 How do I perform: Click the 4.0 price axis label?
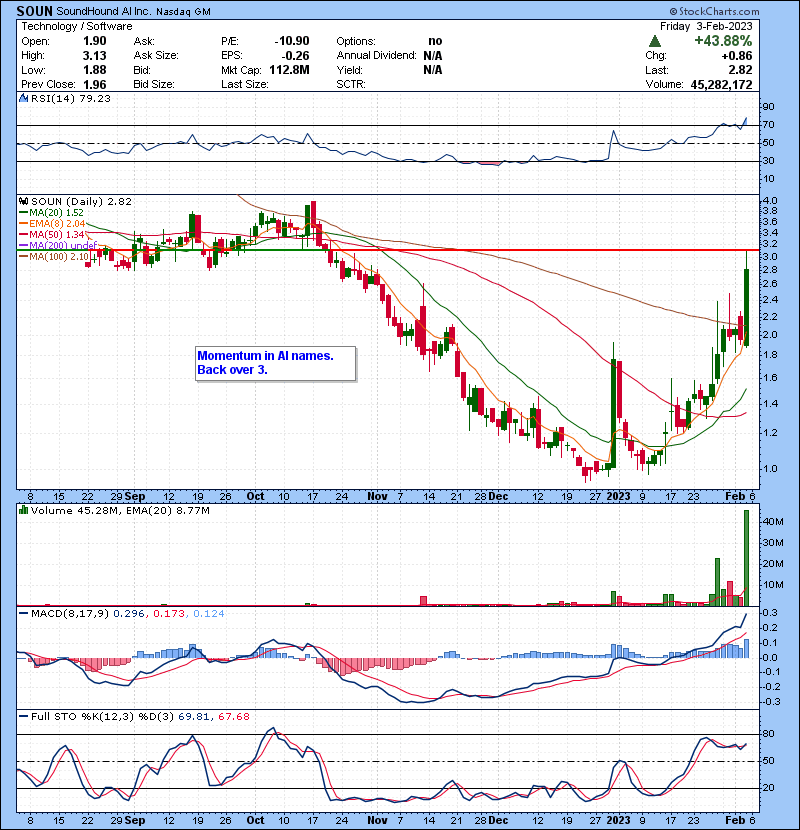click(770, 201)
